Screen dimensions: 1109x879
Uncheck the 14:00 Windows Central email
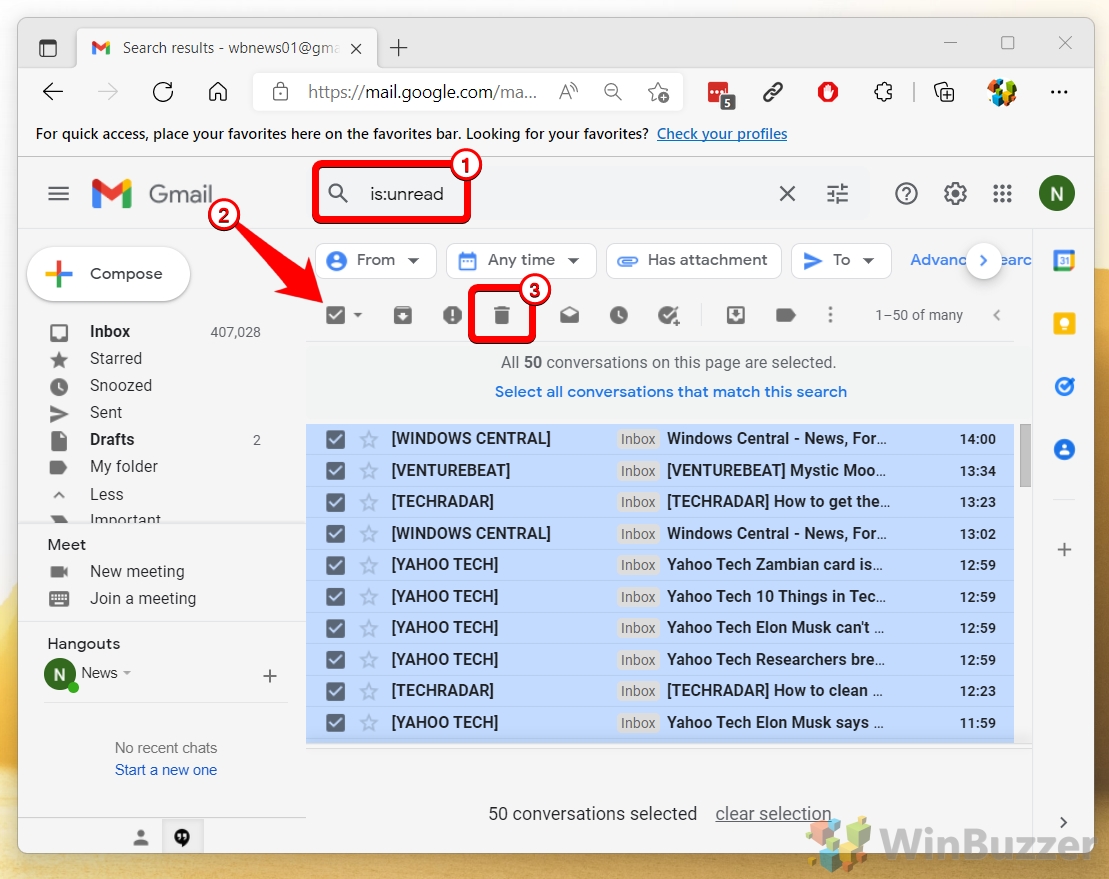point(335,439)
